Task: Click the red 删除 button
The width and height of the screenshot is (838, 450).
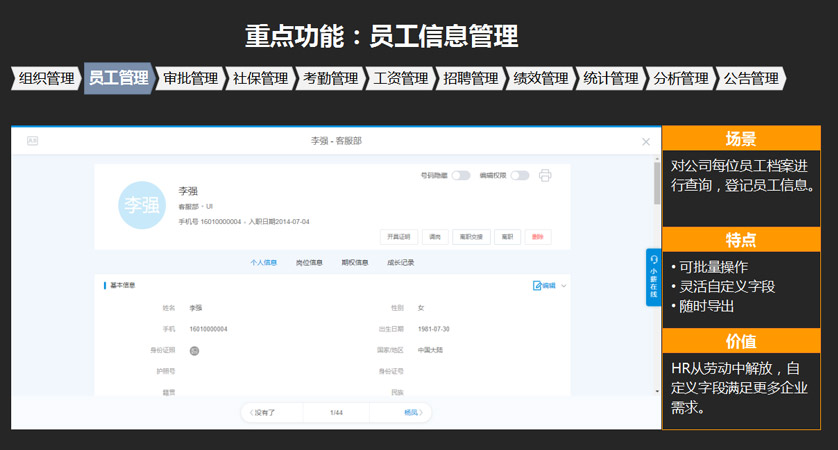Action: point(537,237)
